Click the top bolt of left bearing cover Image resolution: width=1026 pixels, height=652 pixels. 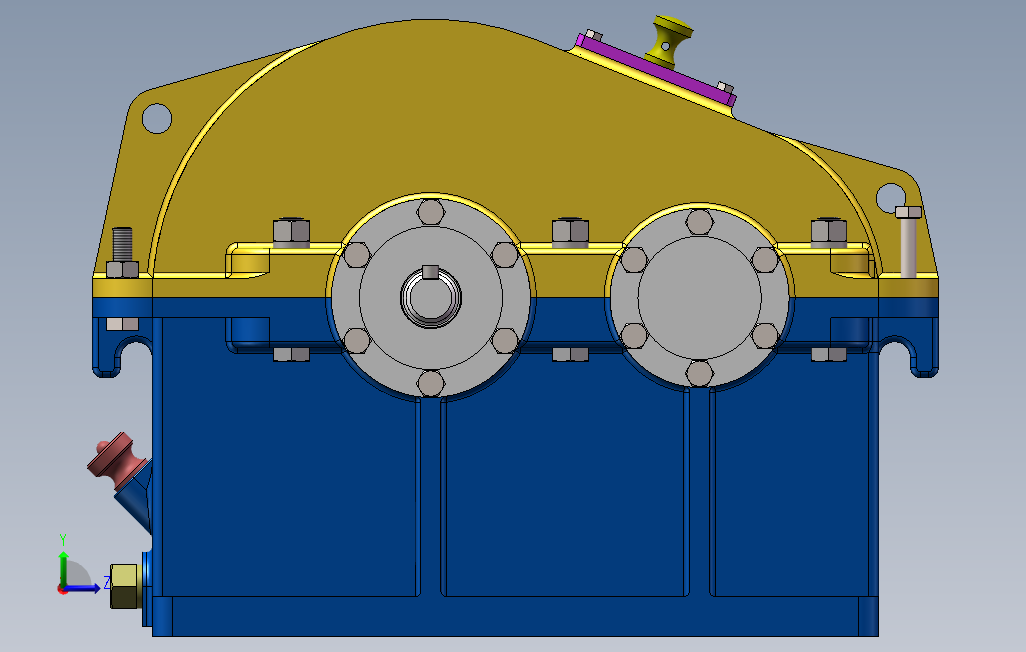pyautogui.click(x=431, y=213)
